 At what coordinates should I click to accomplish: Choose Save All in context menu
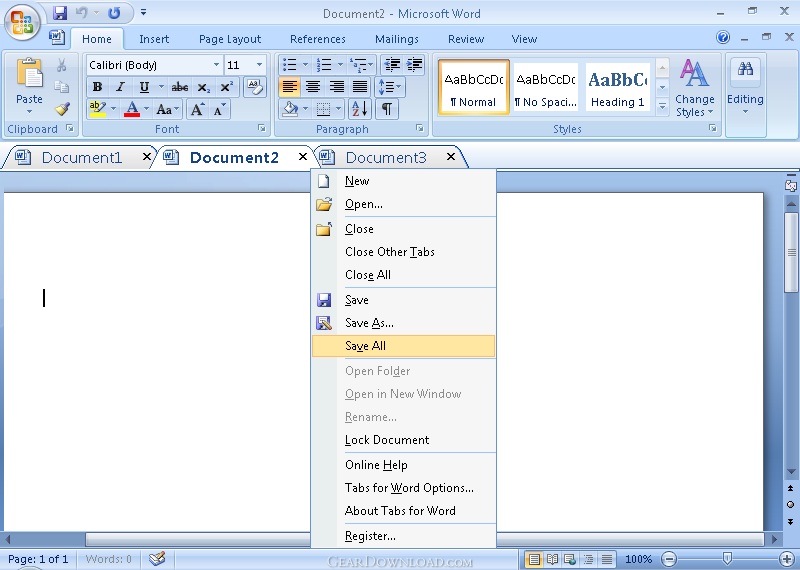403,346
